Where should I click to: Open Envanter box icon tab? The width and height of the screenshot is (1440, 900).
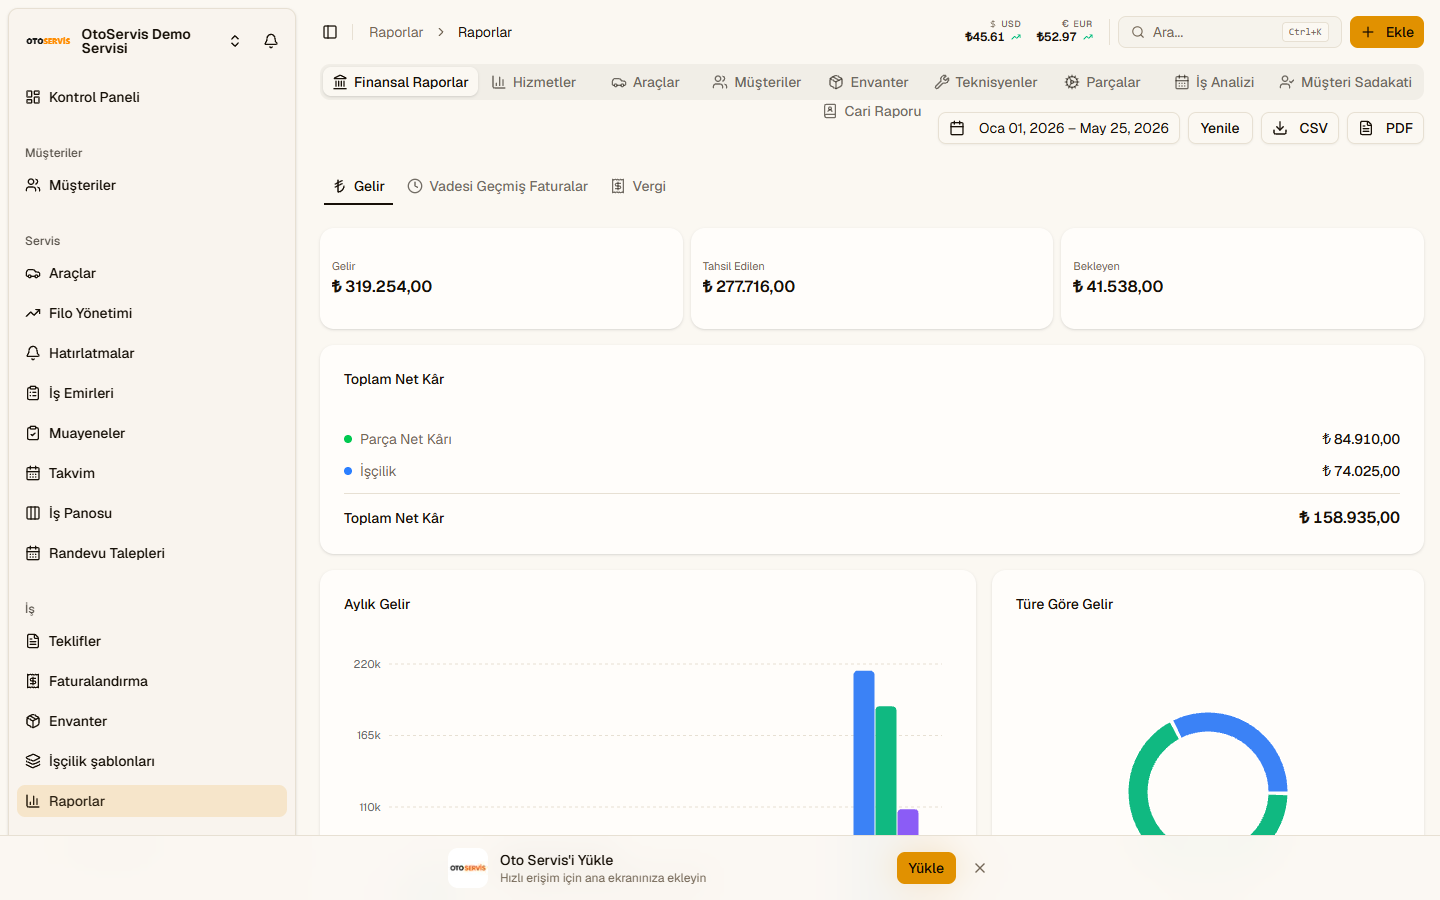pos(869,82)
